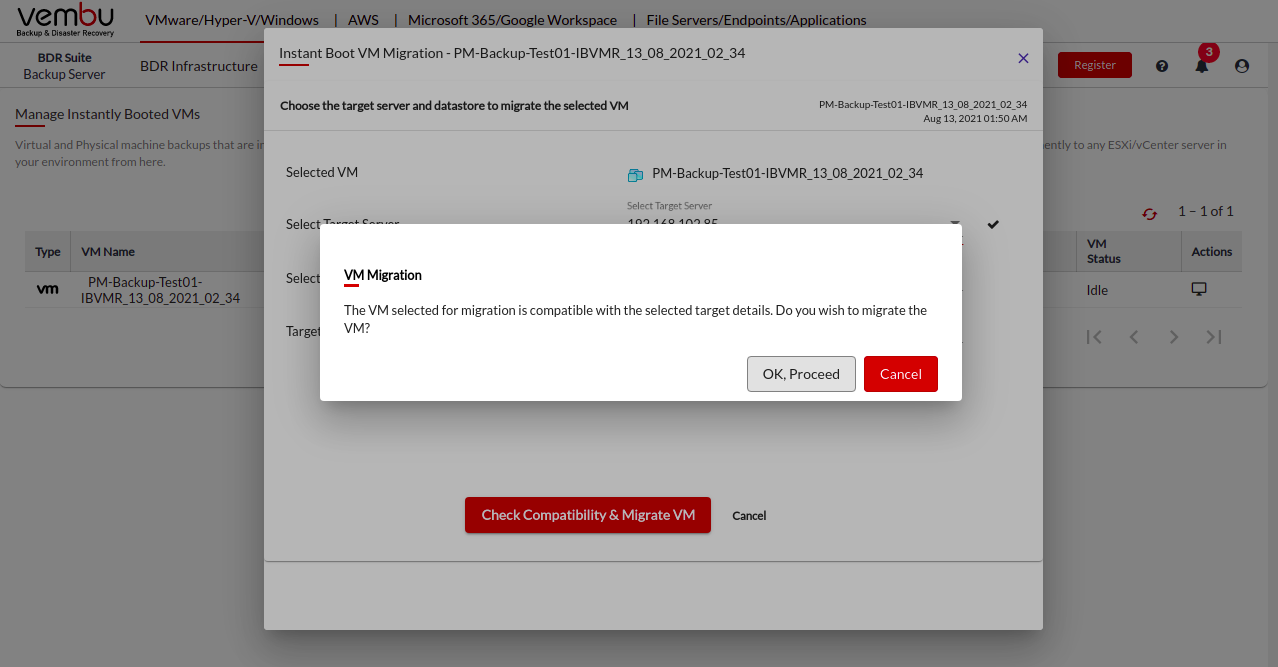The height and width of the screenshot is (667, 1278).
Task: Open BDR Infrastructure menu
Action: 199,66
